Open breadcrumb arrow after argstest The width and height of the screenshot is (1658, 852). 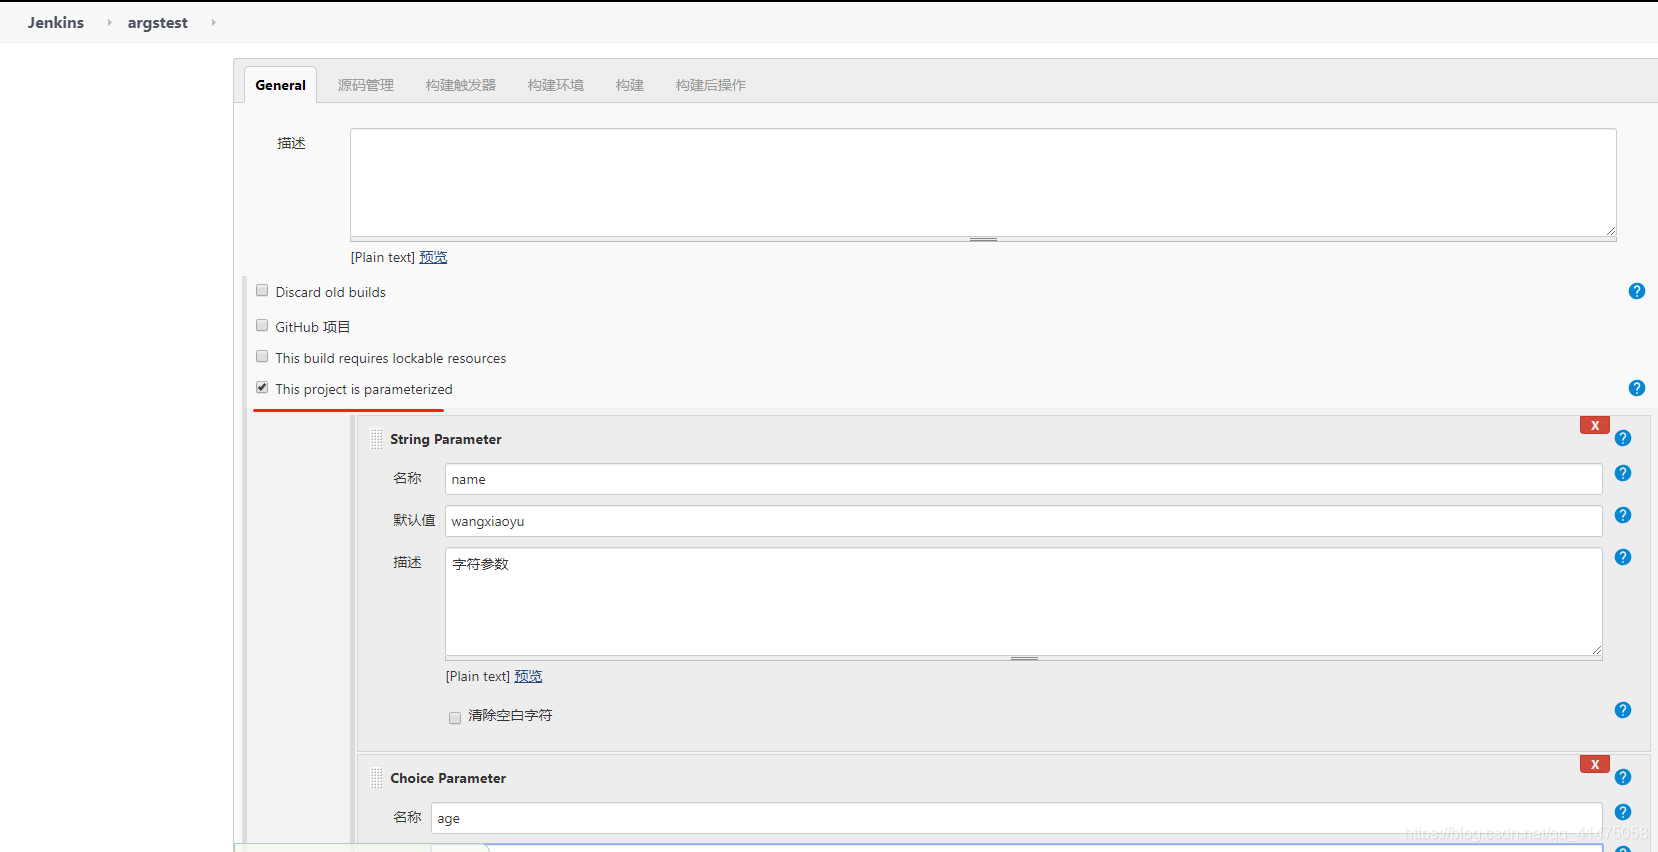tap(213, 22)
